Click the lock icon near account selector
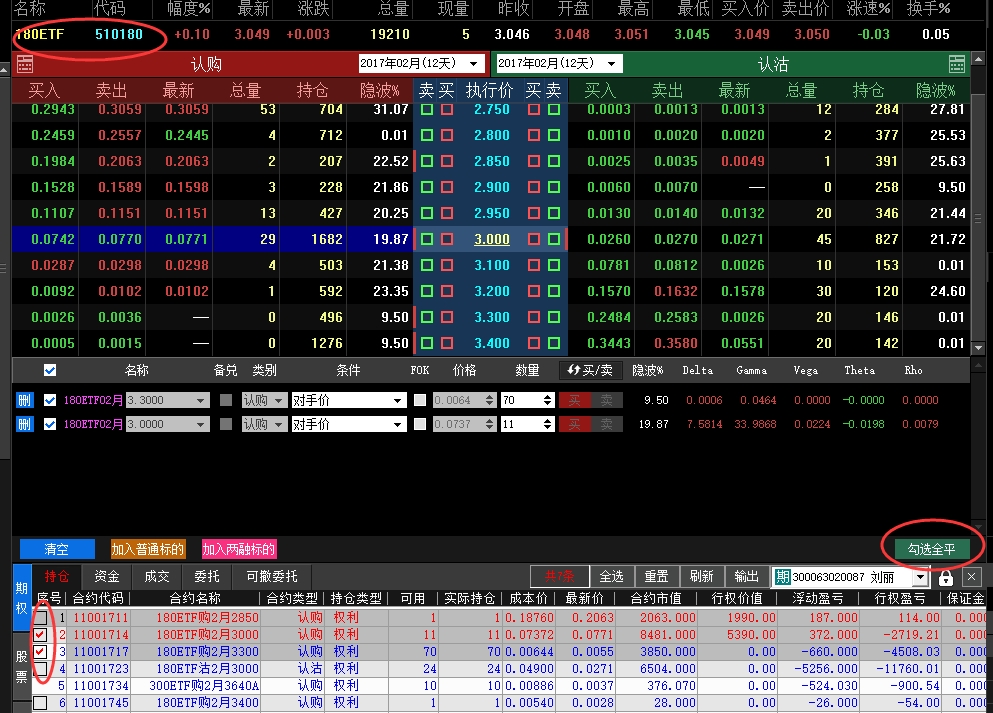This screenshot has height=713, width=993. [946, 577]
